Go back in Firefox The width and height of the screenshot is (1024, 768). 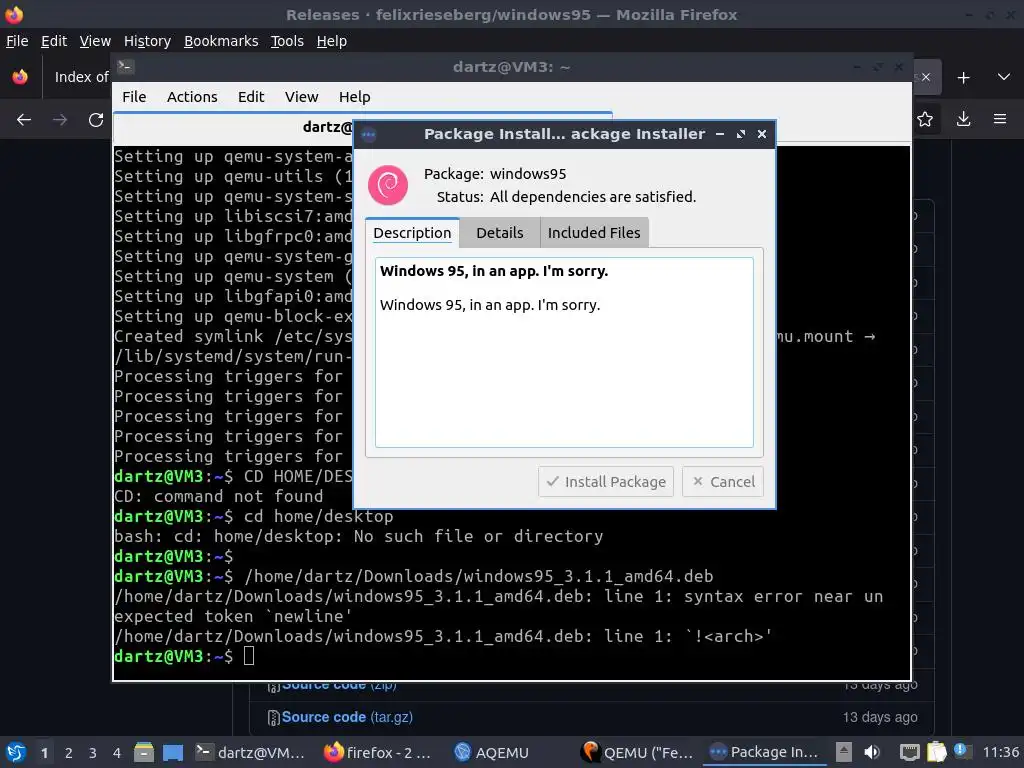tap(24, 120)
